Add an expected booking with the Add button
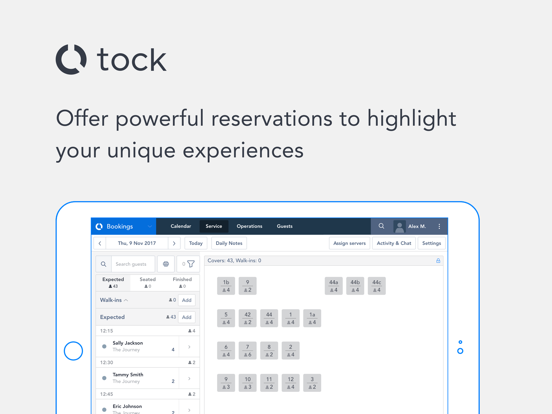Image resolution: width=552 pixels, height=414 pixels. [x=187, y=317]
